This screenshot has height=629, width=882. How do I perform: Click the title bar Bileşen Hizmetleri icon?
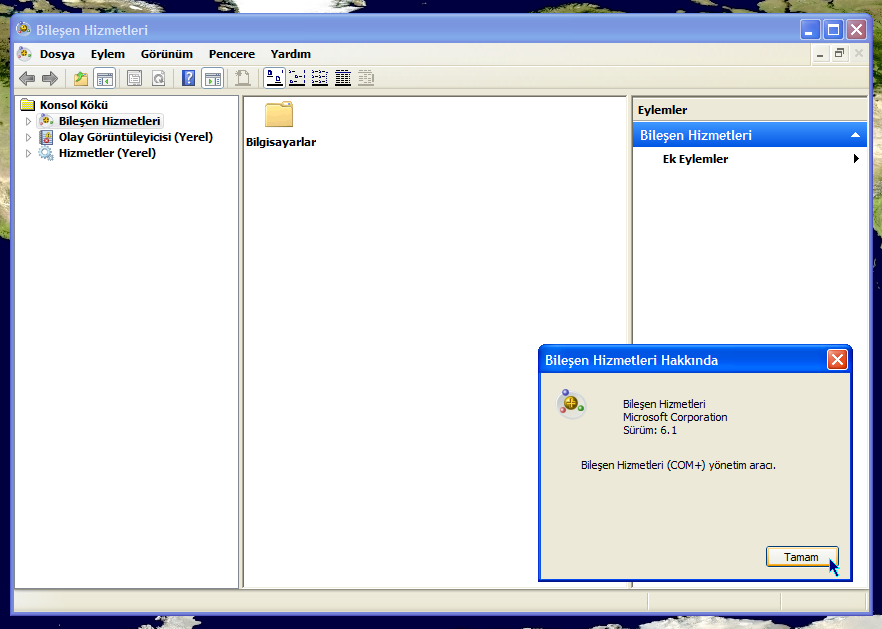coord(24,29)
